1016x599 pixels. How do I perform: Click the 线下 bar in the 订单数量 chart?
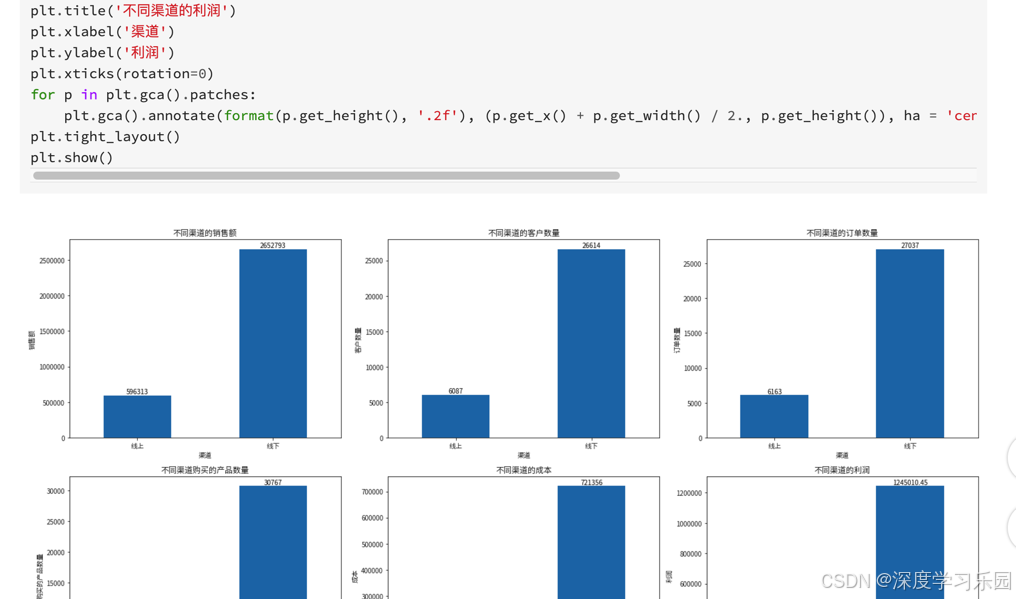[x=910, y=344]
